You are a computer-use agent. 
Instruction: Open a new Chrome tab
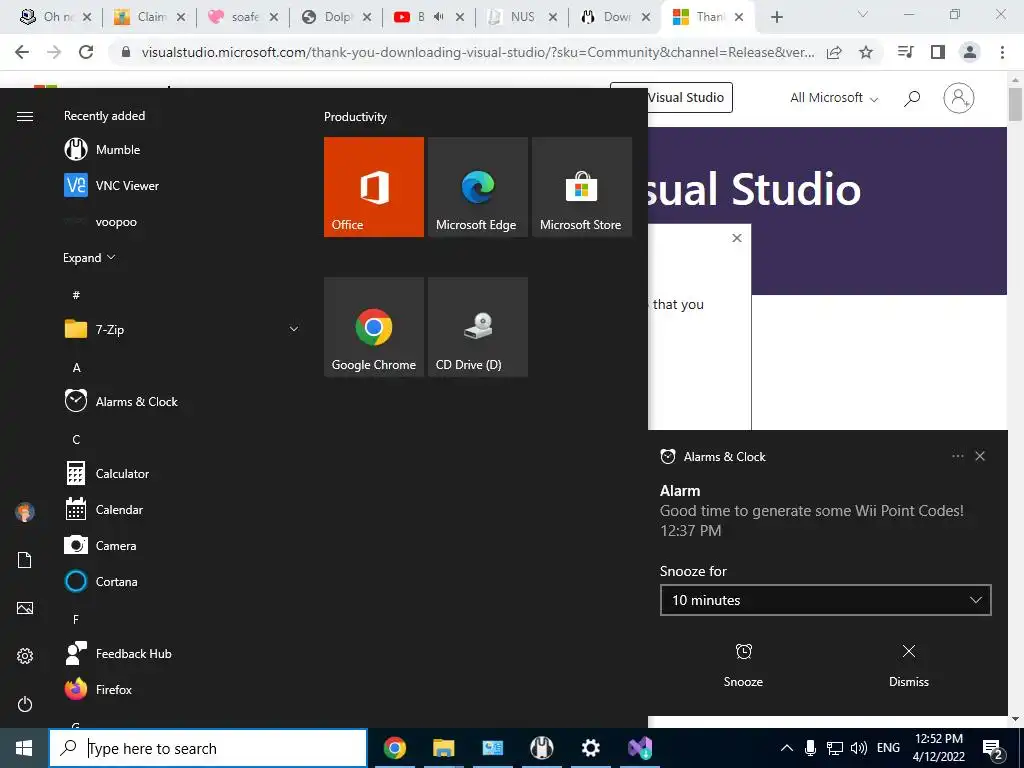(x=776, y=18)
